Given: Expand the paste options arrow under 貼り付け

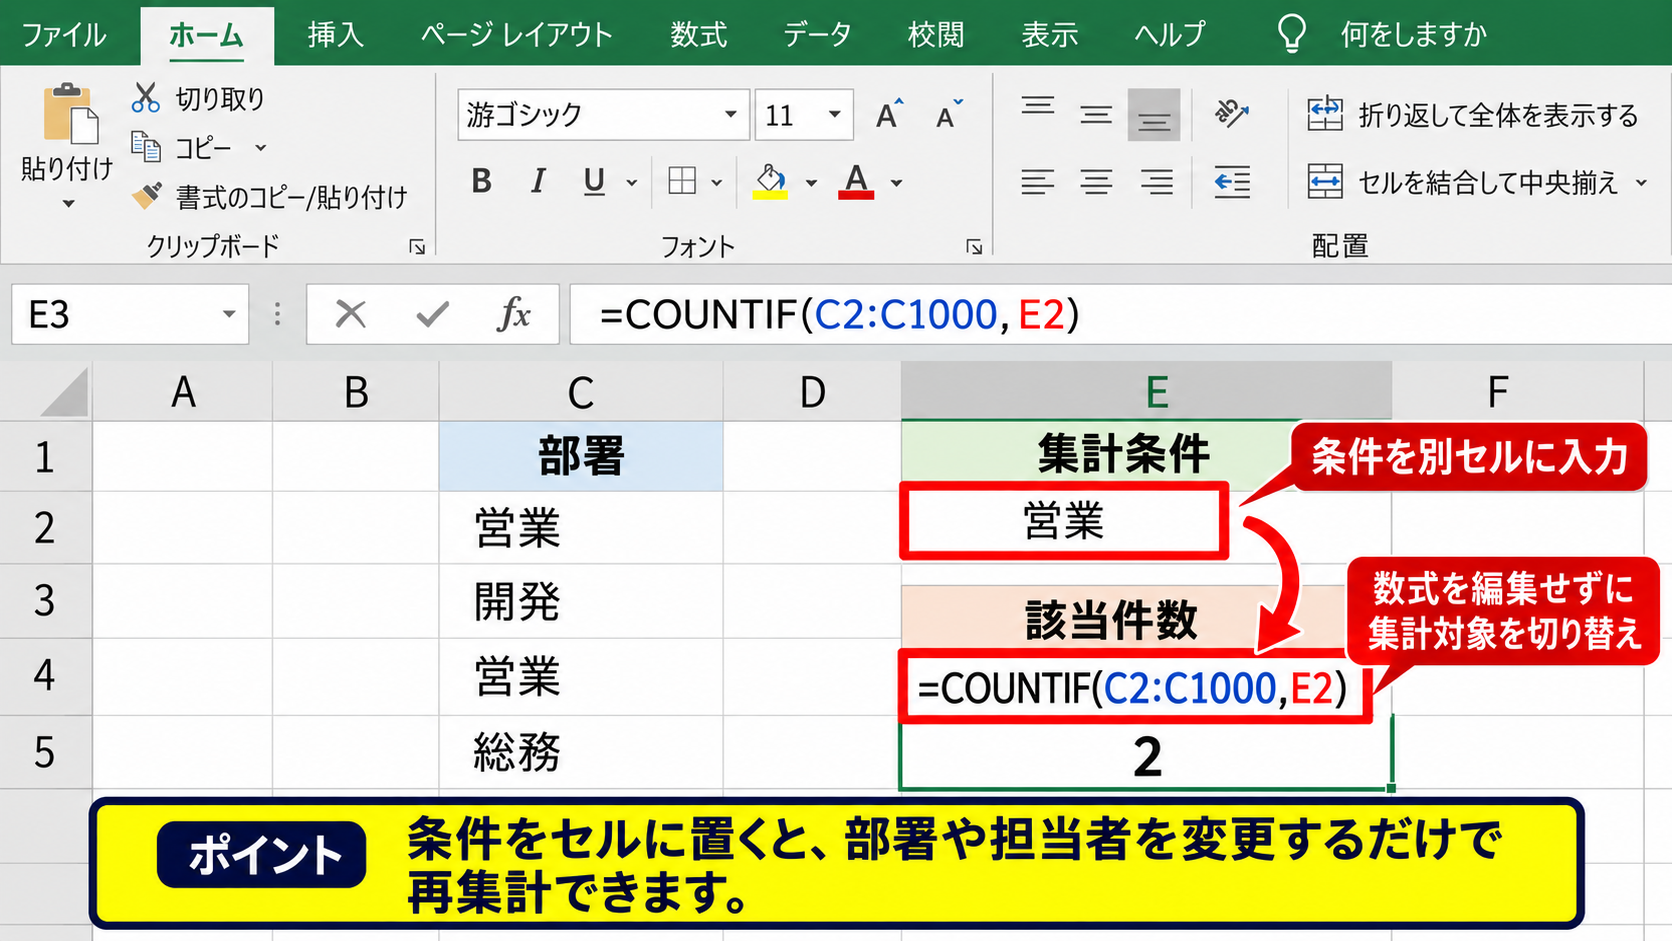Looking at the screenshot, I should [68, 204].
